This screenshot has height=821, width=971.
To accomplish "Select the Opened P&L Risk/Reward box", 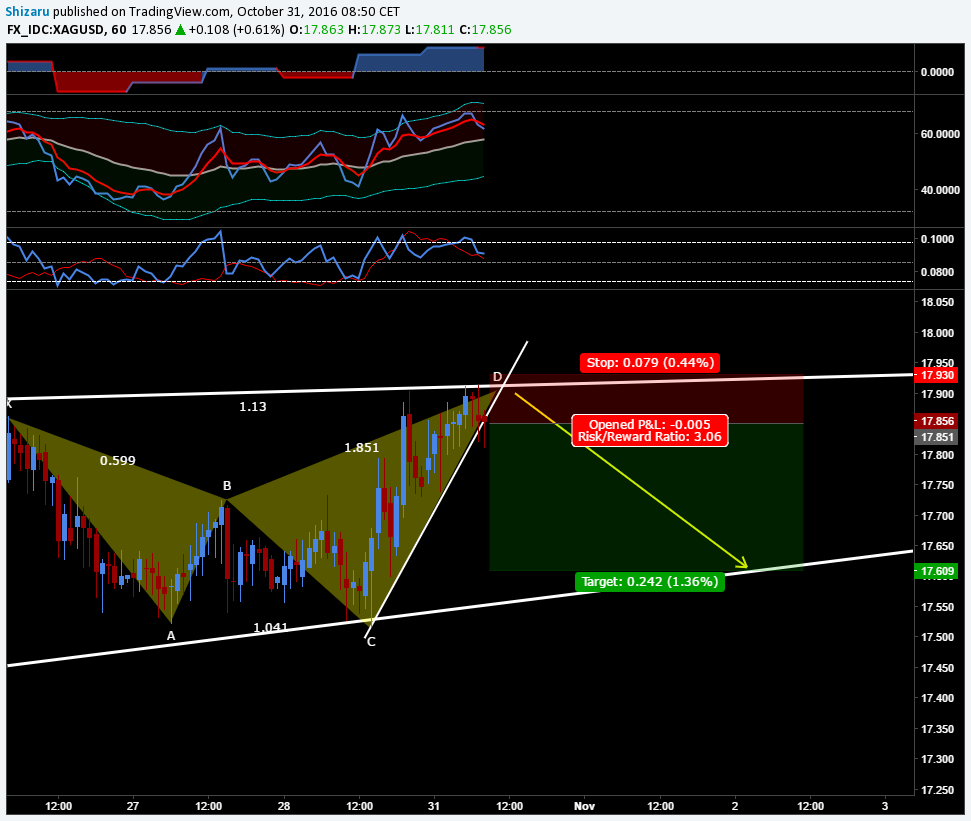I will [650, 430].
